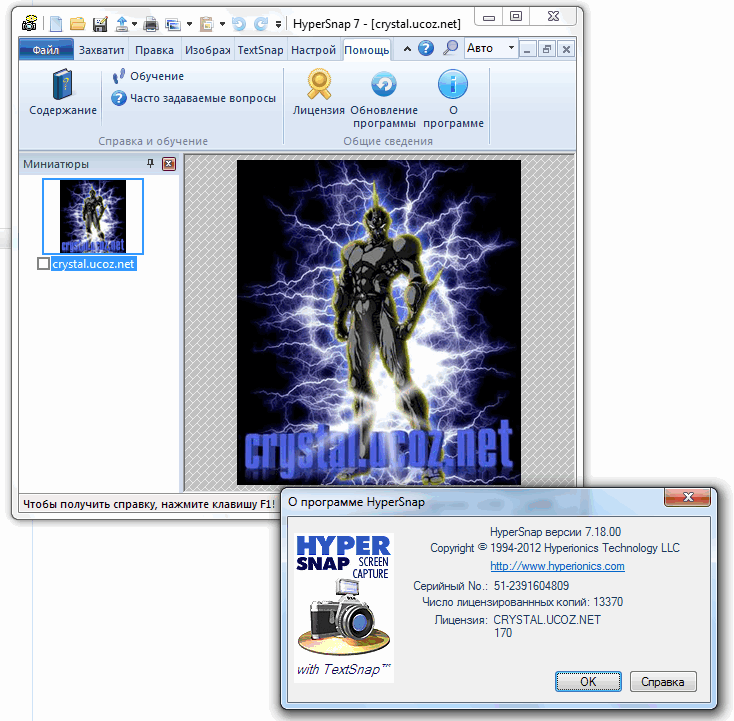Save the image using the floppy disk icon

click(100, 23)
